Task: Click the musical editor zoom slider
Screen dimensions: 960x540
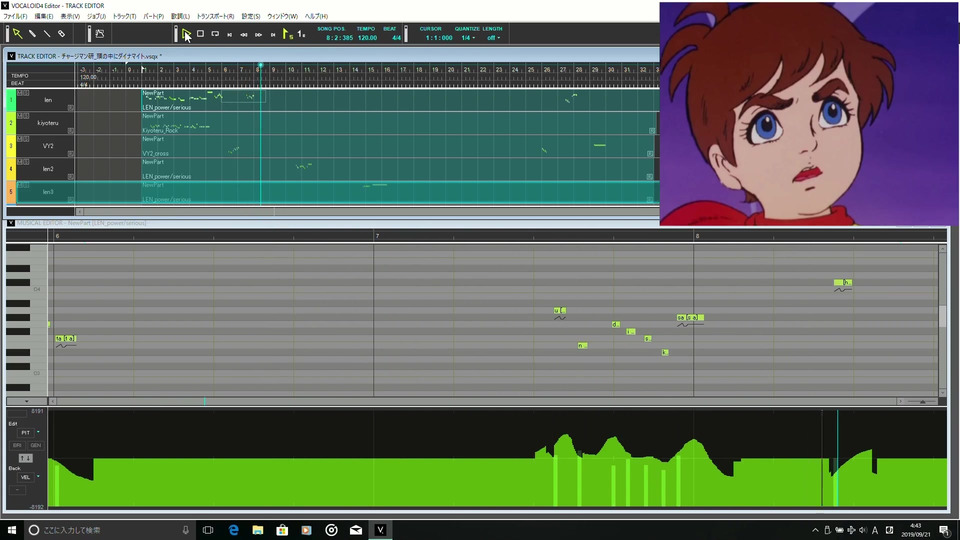Action: click(x=921, y=402)
